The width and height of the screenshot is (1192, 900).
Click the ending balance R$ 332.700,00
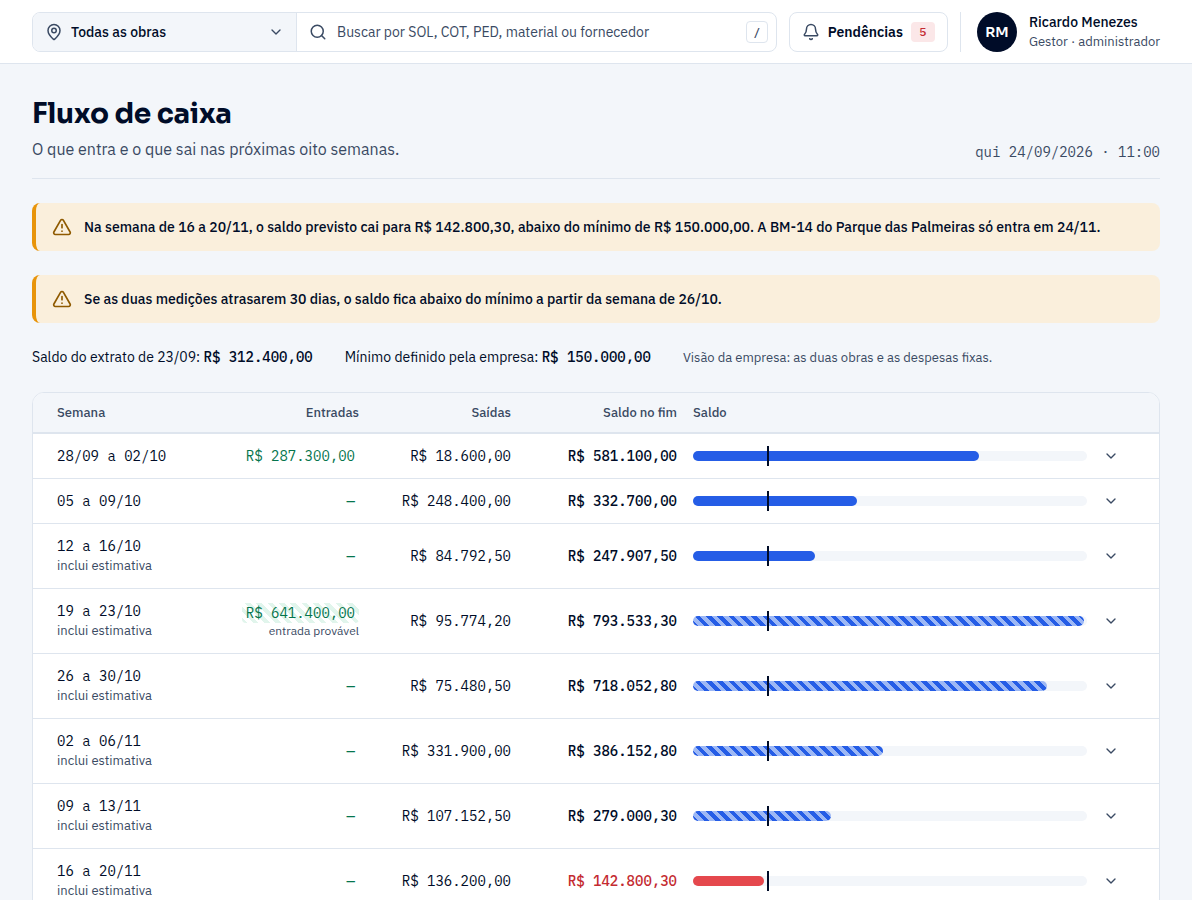[622, 501]
